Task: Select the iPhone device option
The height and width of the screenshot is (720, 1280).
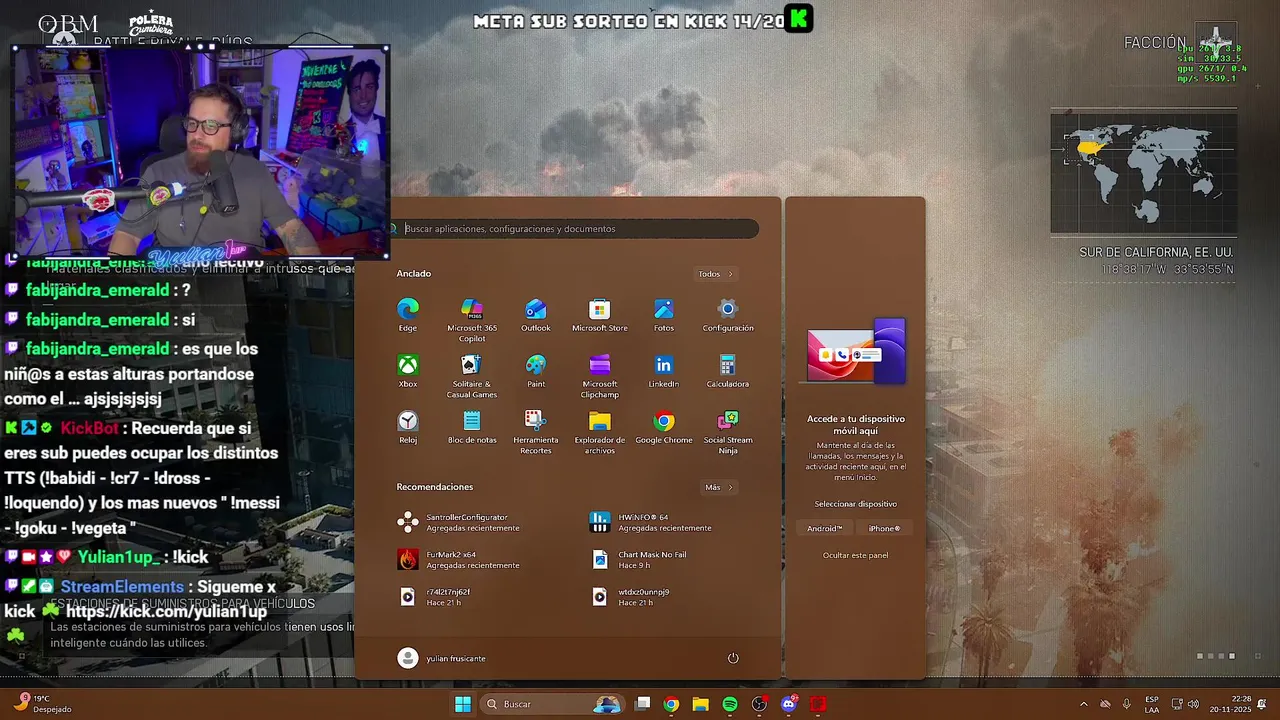Action: click(884, 529)
